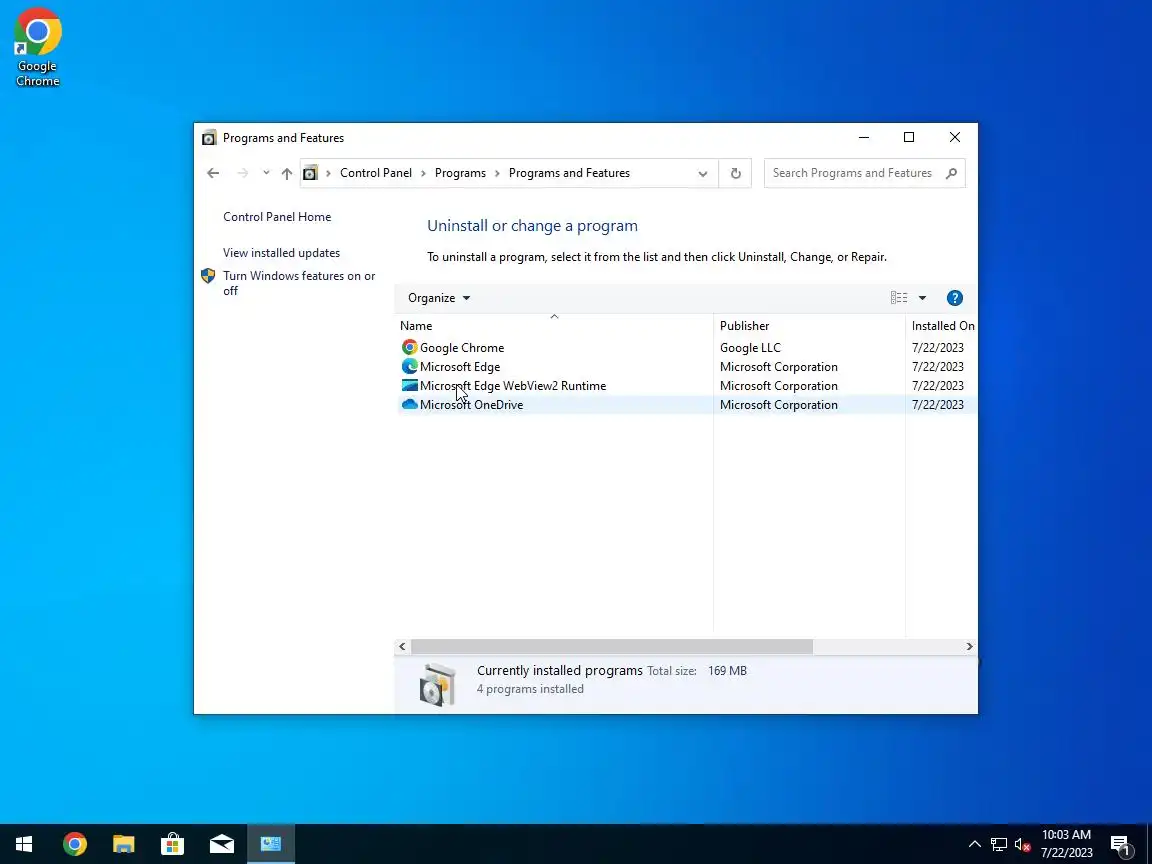Open the notification center icon
The width and height of the screenshot is (1152, 864).
pos(1120,845)
